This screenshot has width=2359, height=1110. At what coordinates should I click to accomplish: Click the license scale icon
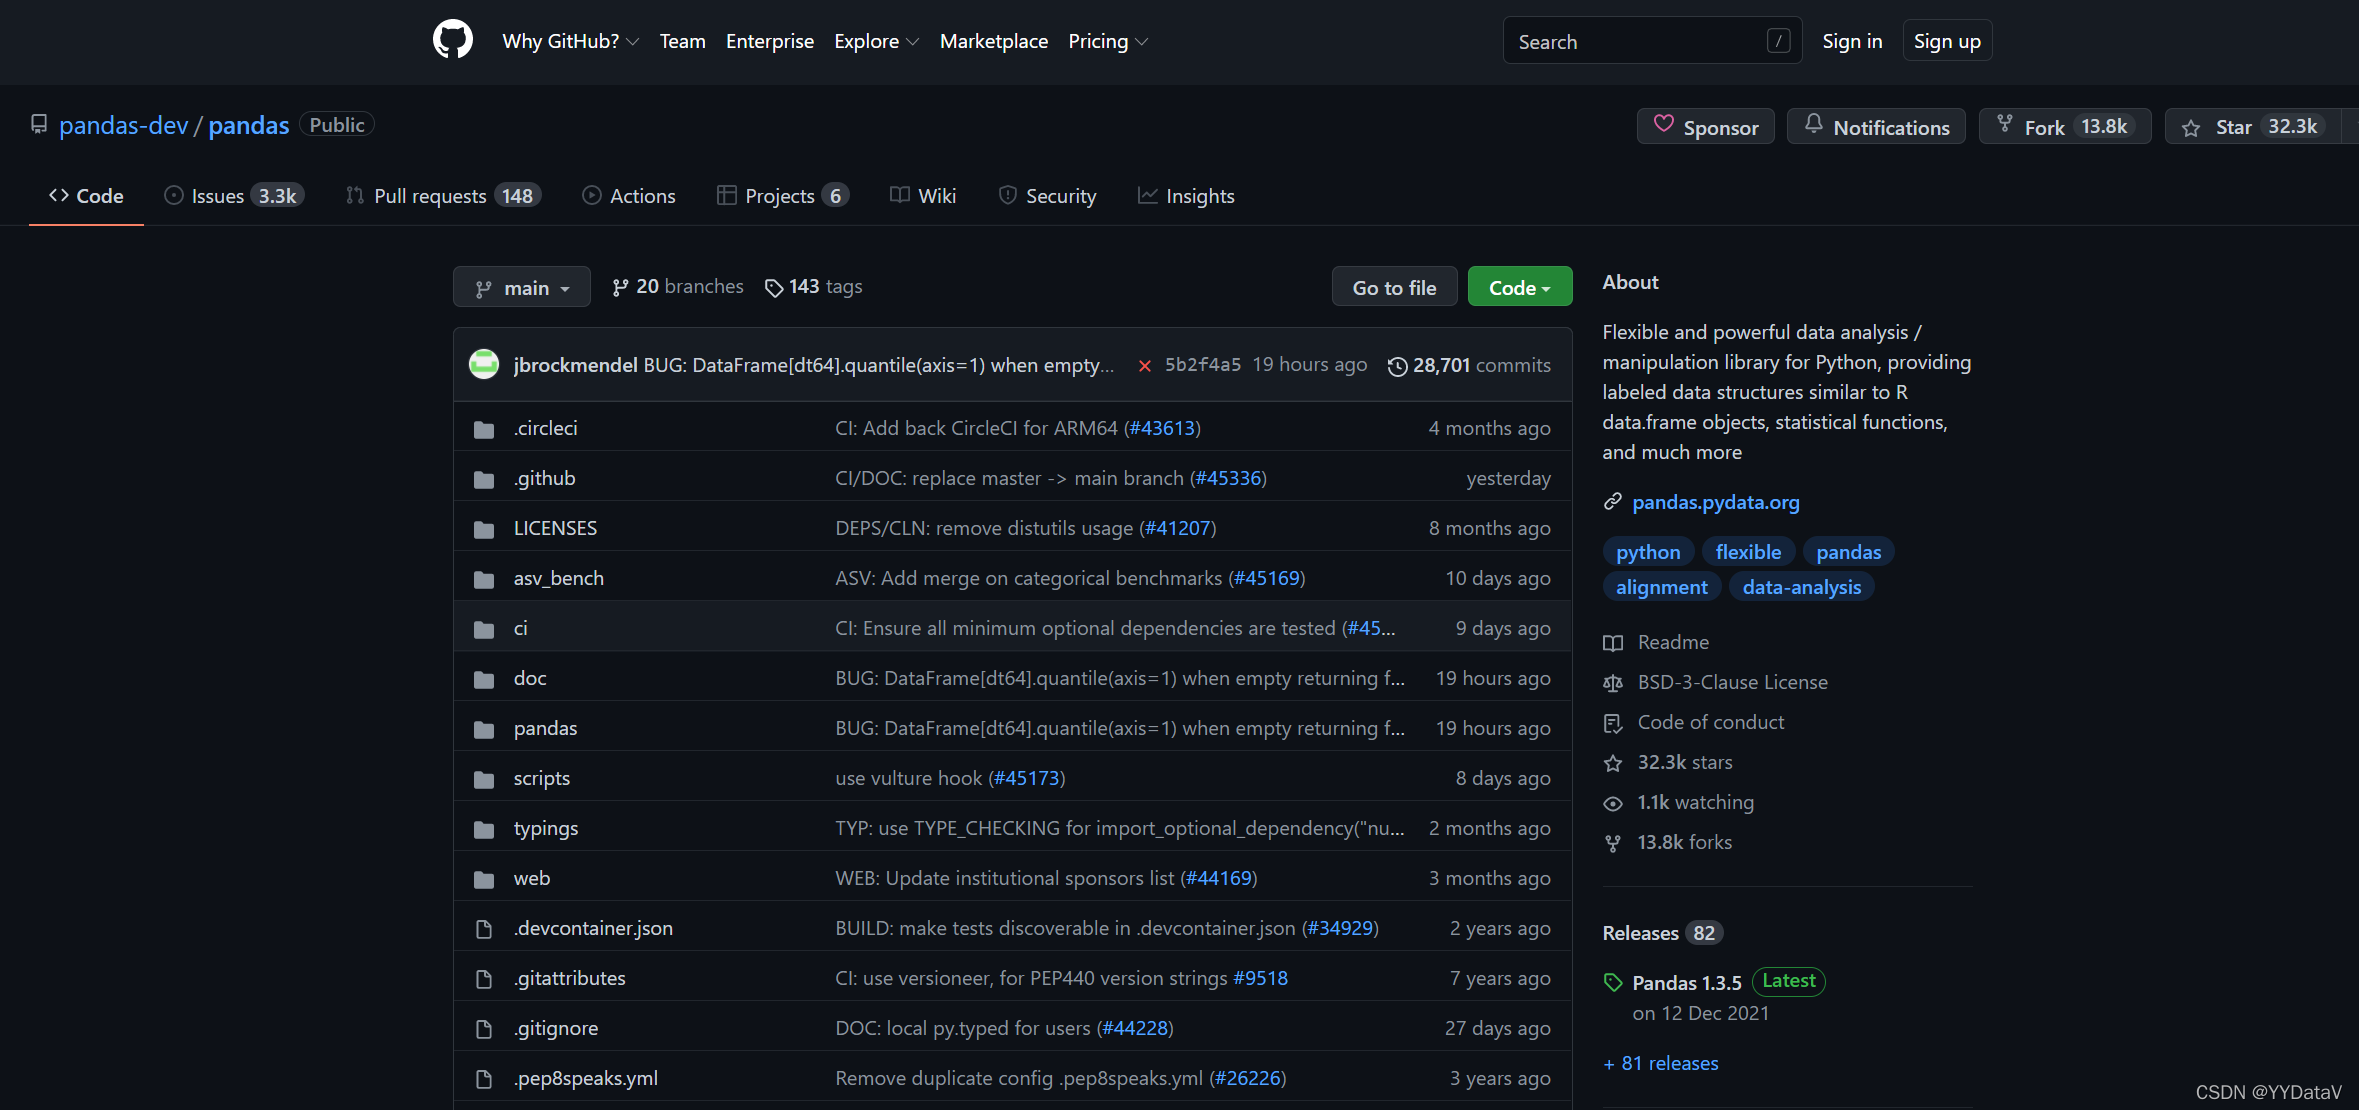click(x=1613, y=683)
